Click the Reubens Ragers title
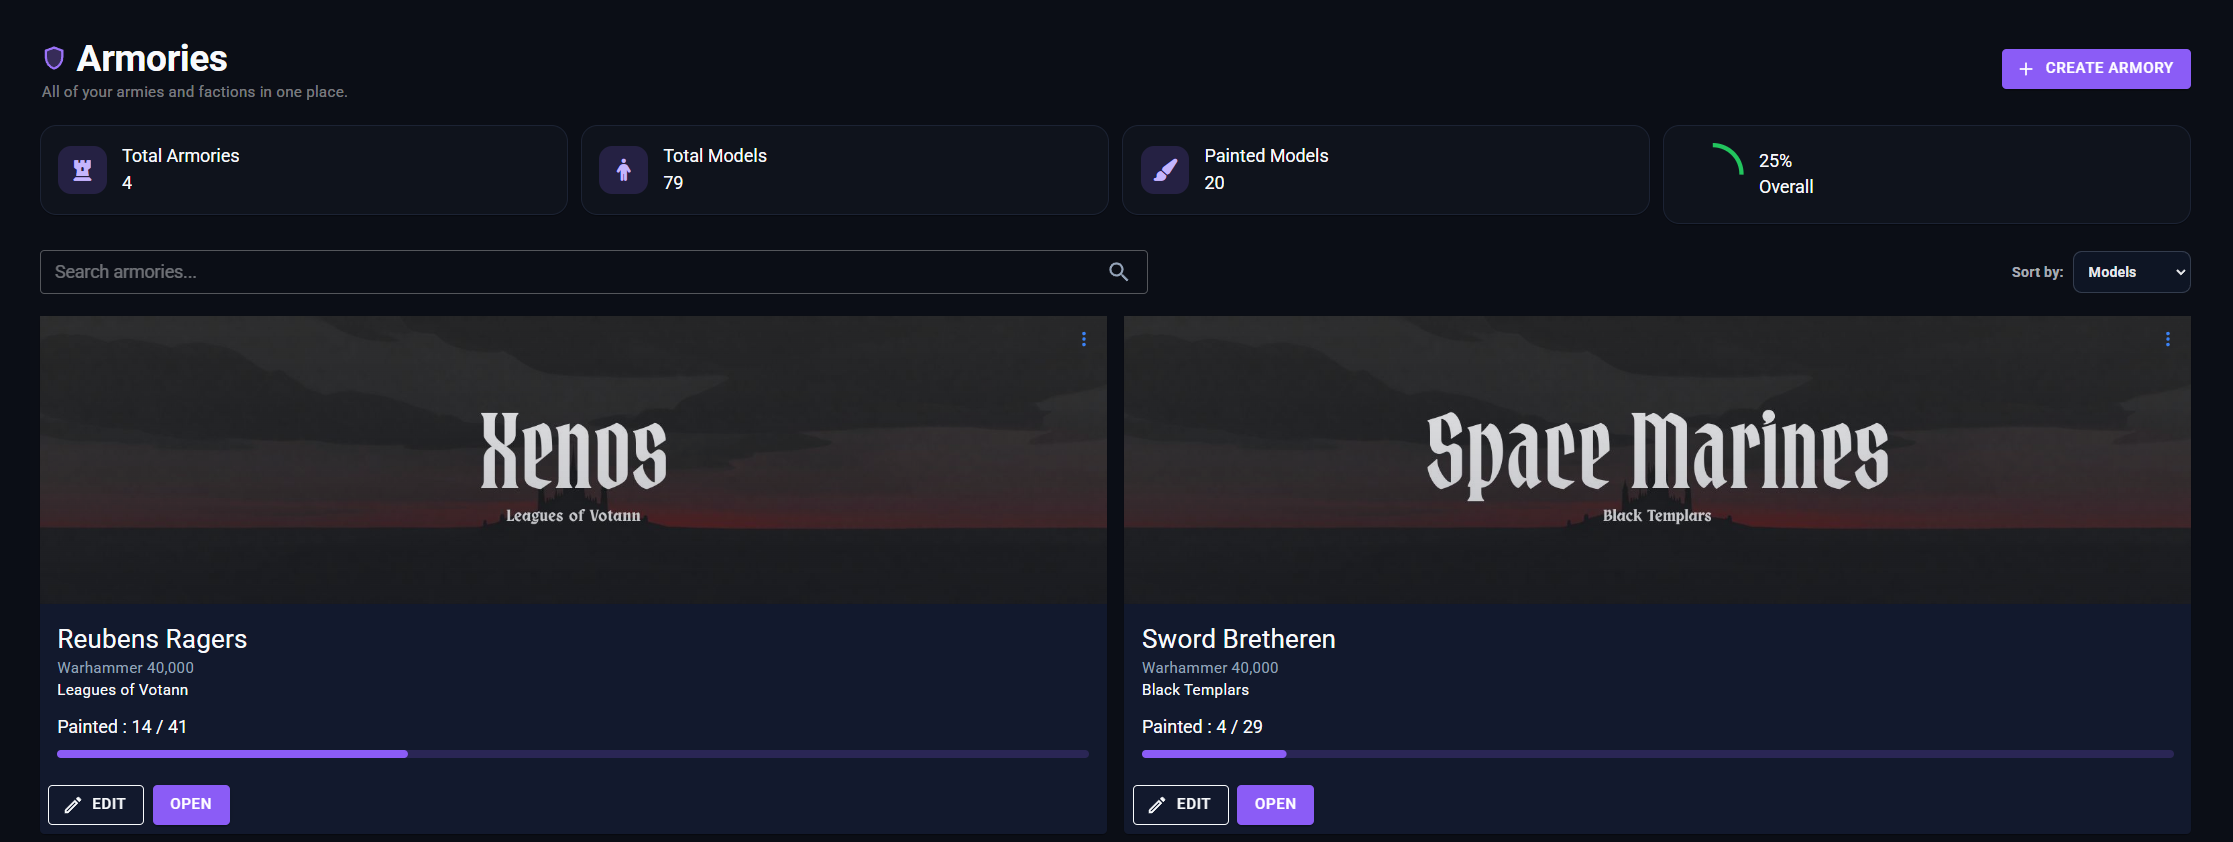Viewport: 2233px width, 842px height. coord(152,639)
